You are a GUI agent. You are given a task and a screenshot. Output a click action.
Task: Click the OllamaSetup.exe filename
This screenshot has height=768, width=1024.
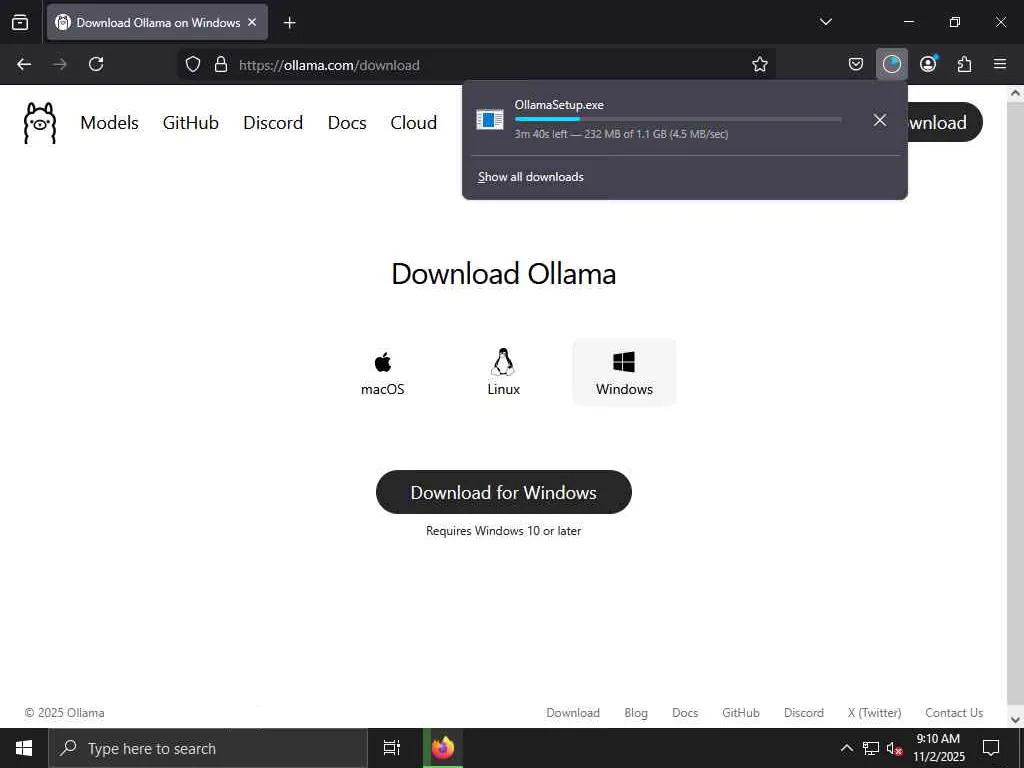pos(559,104)
